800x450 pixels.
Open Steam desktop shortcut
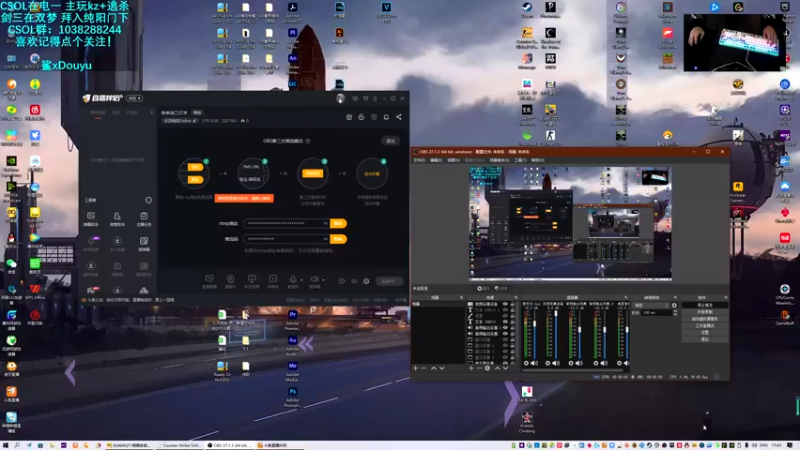[x=527, y=10]
